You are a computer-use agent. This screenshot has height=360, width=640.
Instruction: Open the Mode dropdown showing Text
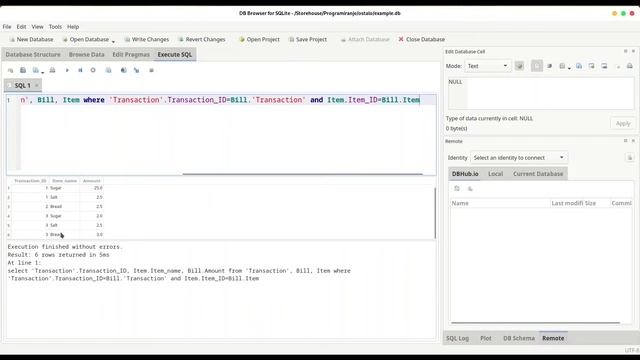coord(487,66)
